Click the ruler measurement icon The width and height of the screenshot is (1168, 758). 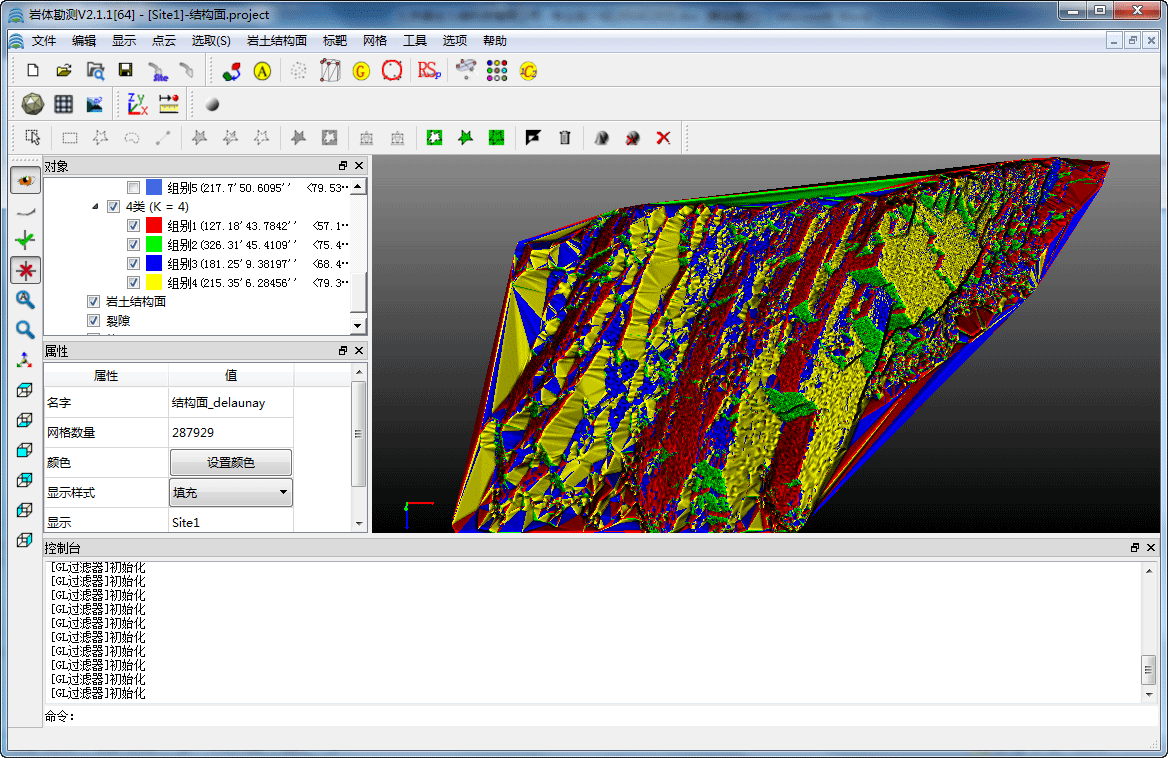coord(169,104)
